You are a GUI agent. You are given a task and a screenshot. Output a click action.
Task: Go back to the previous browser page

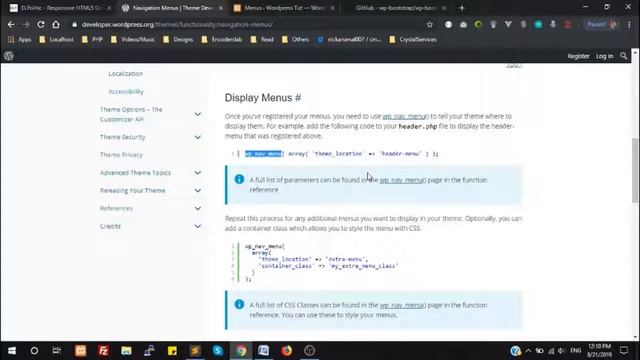11,24
